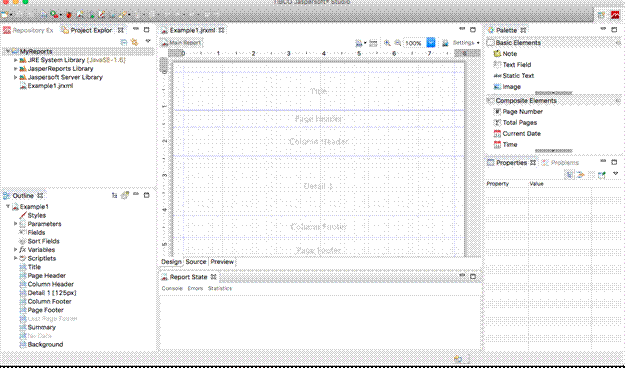Click the Open Perspective icon

point(601,15)
